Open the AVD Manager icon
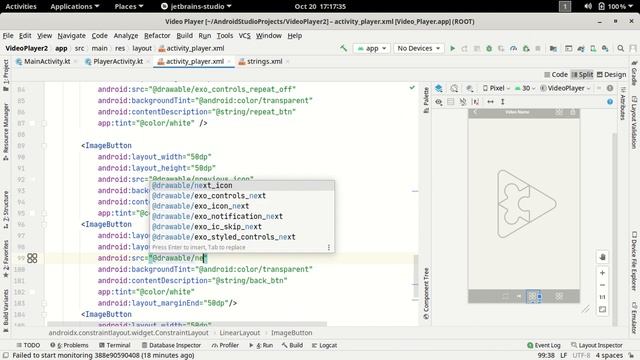640x360 pixels. [x=593, y=48]
